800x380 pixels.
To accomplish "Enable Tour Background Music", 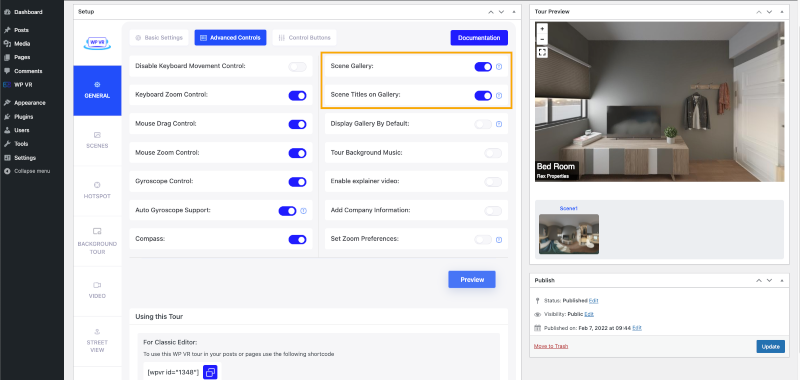I will tap(493, 153).
